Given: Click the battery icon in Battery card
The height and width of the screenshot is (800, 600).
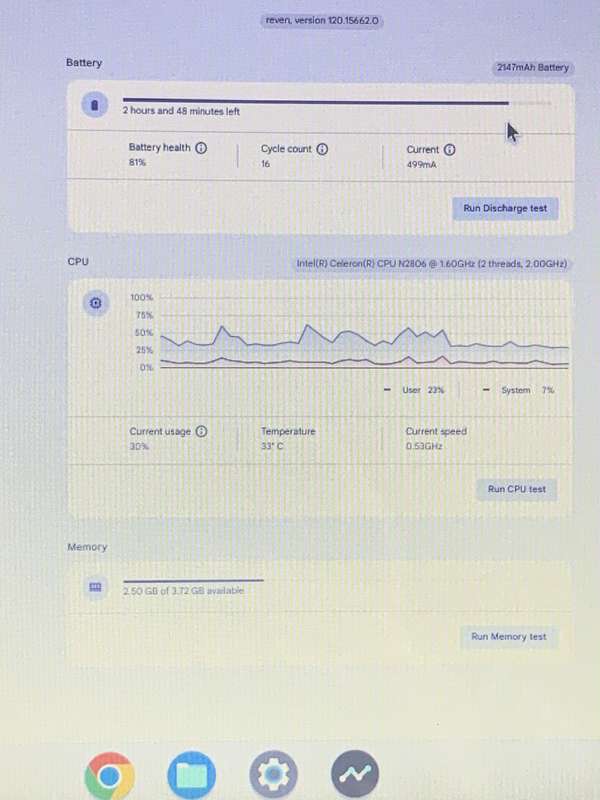Looking at the screenshot, I should pos(94,105).
